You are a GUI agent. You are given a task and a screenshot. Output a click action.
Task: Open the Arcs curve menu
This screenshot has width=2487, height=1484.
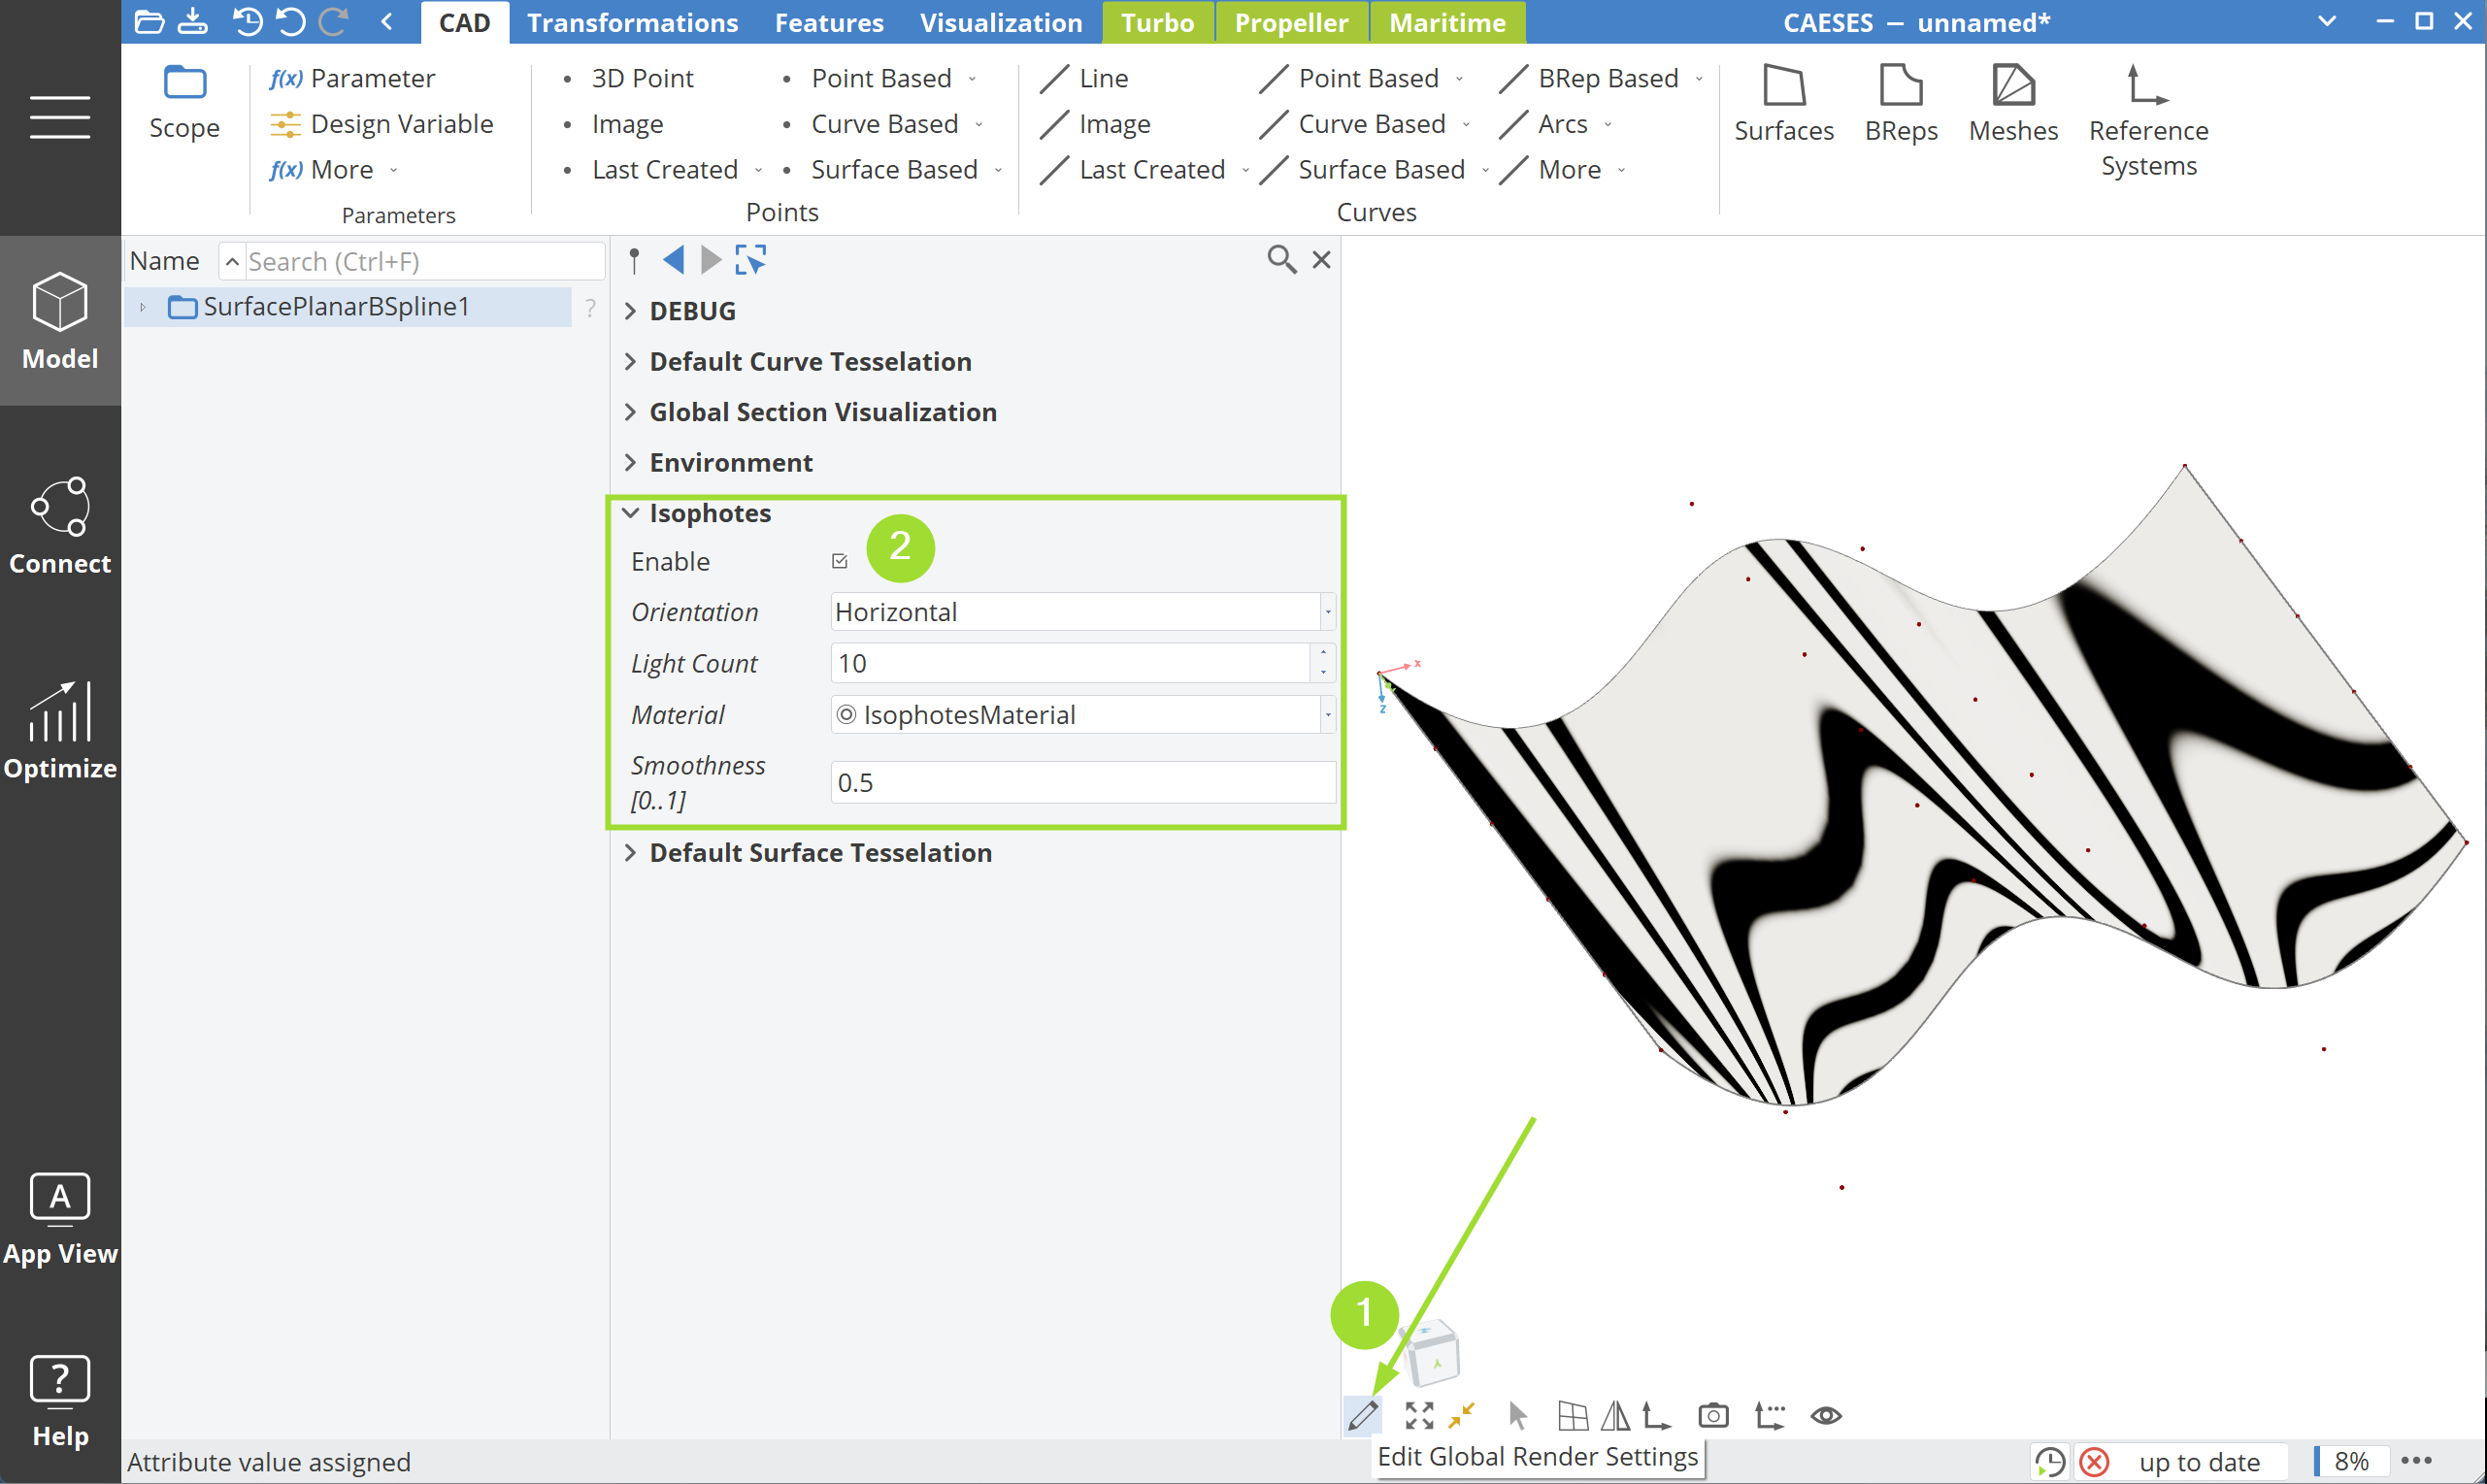click(1556, 124)
